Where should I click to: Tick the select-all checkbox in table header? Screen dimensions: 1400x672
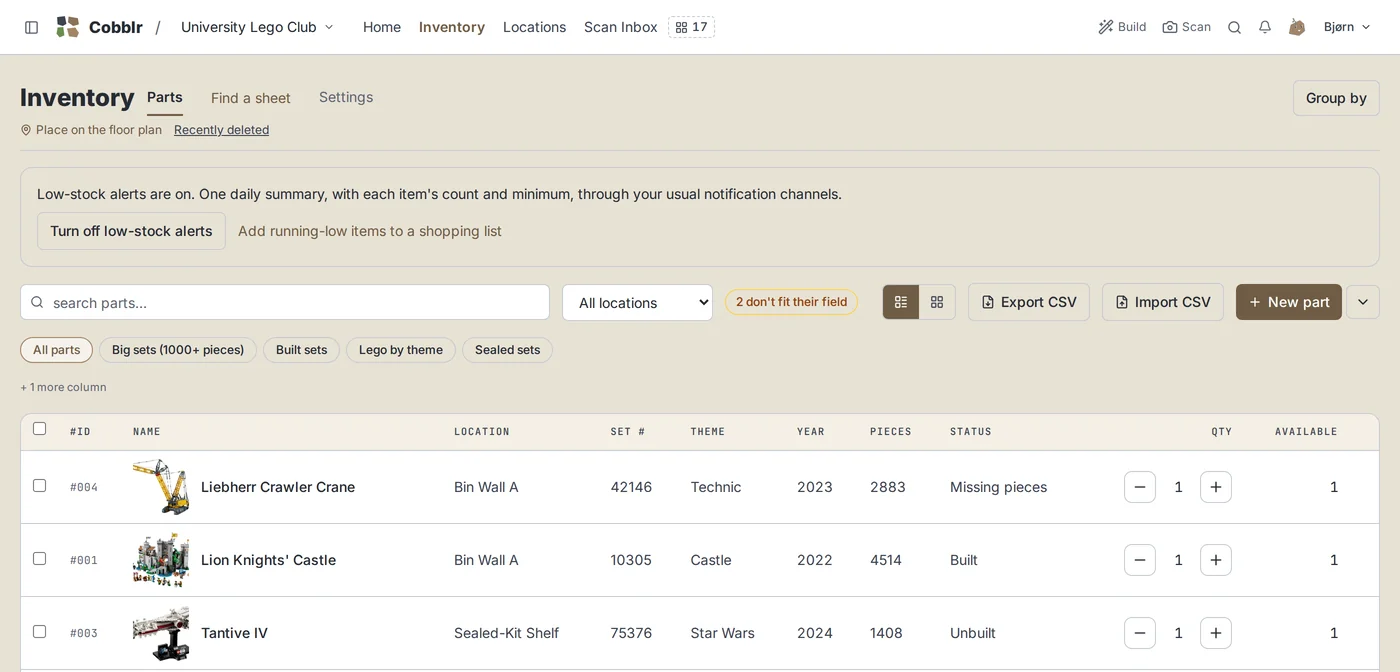[40, 429]
